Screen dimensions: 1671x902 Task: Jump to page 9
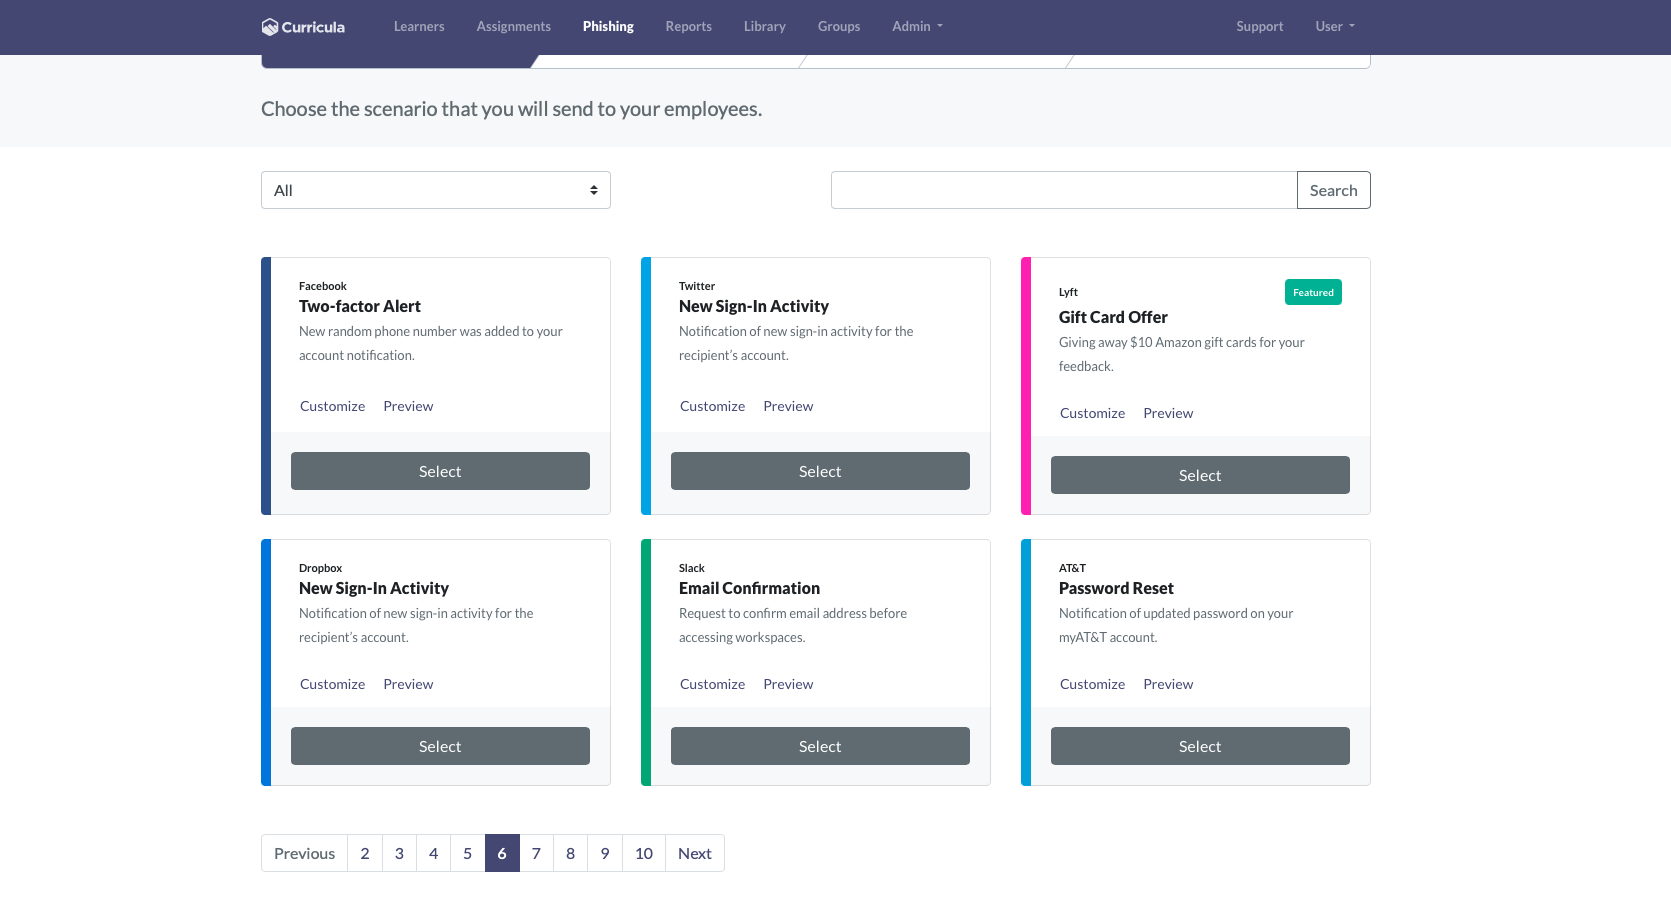pos(605,853)
